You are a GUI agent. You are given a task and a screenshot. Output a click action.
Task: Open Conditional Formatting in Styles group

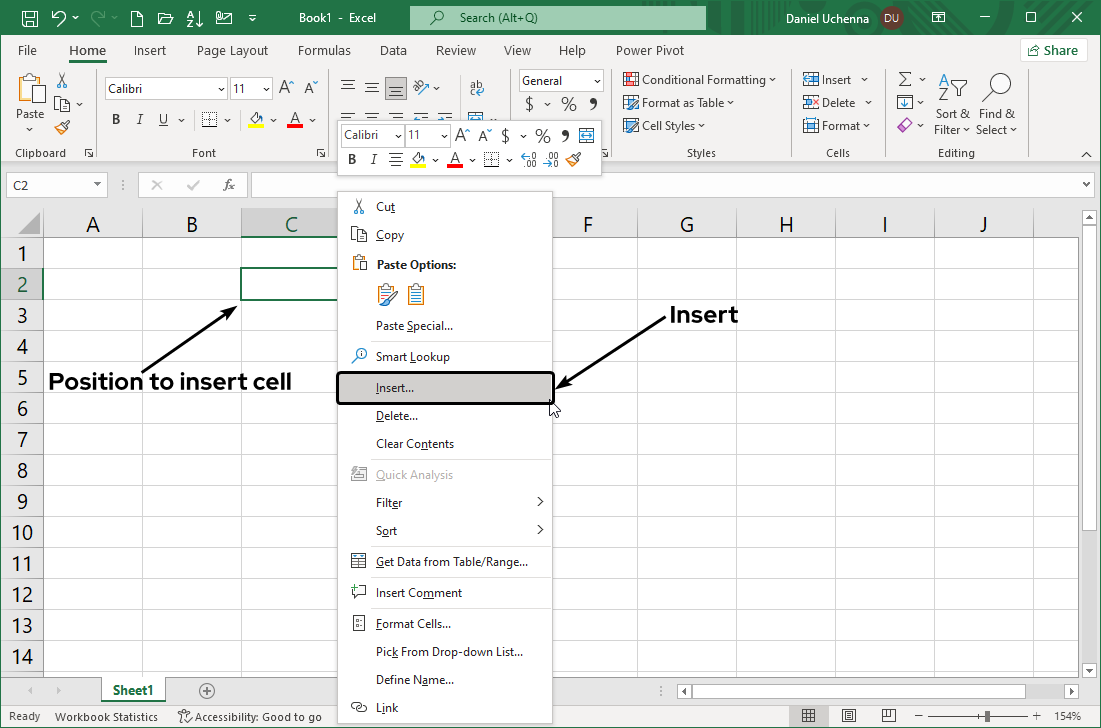pyautogui.click(x=700, y=80)
